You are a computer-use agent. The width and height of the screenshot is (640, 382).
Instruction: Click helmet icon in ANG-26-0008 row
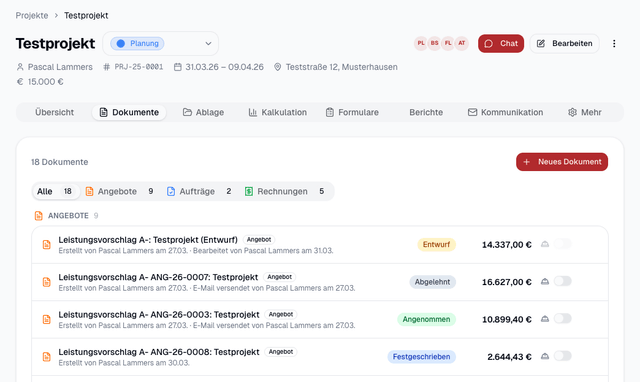544,356
